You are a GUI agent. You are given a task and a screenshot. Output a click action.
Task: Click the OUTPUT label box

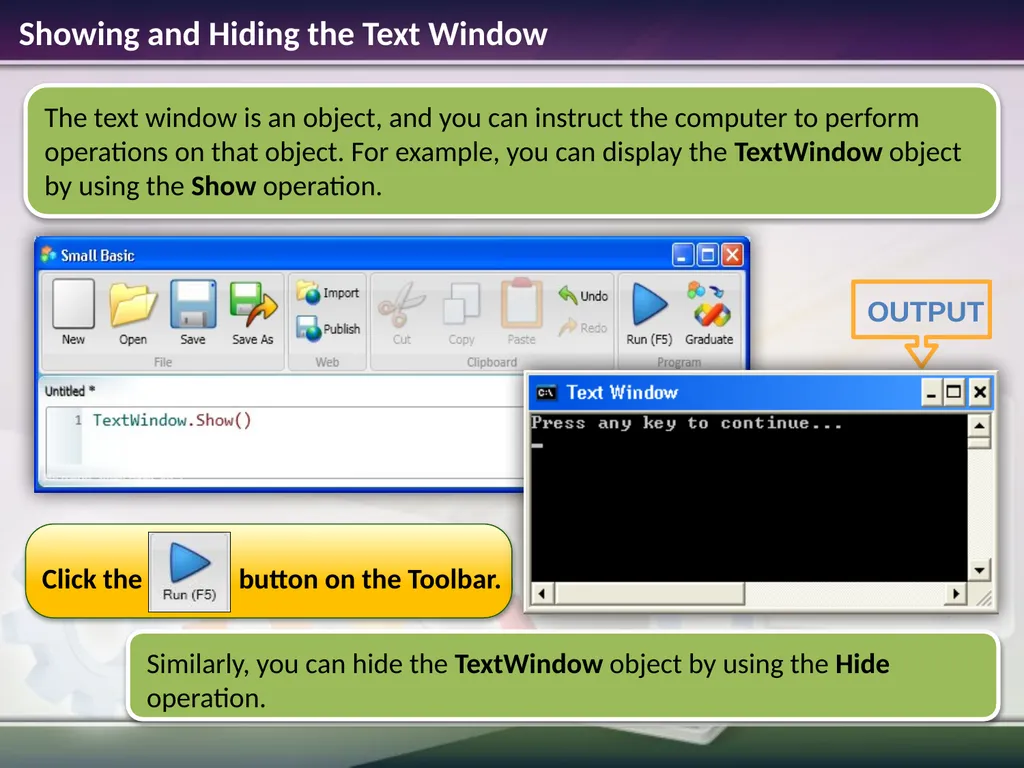coord(921,310)
